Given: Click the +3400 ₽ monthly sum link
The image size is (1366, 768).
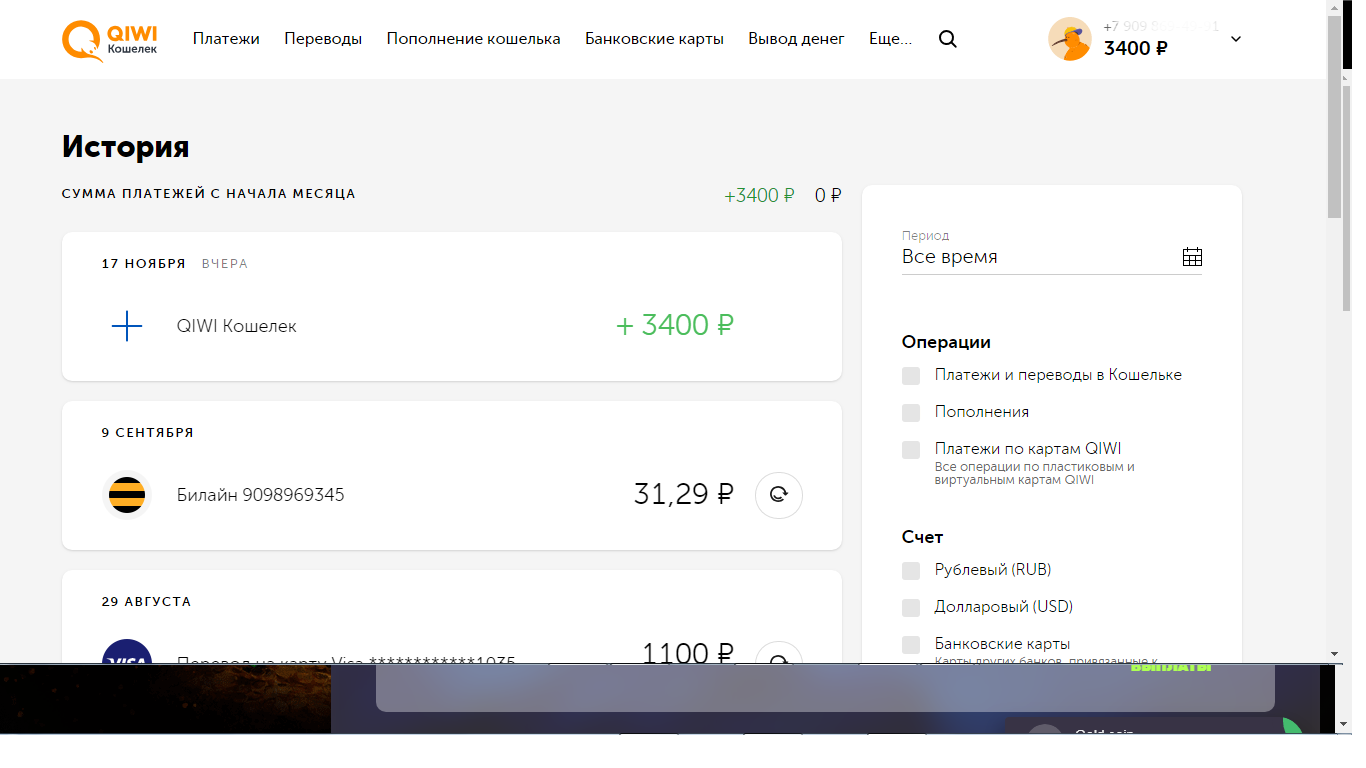Looking at the screenshot, I should click(759, 195).
